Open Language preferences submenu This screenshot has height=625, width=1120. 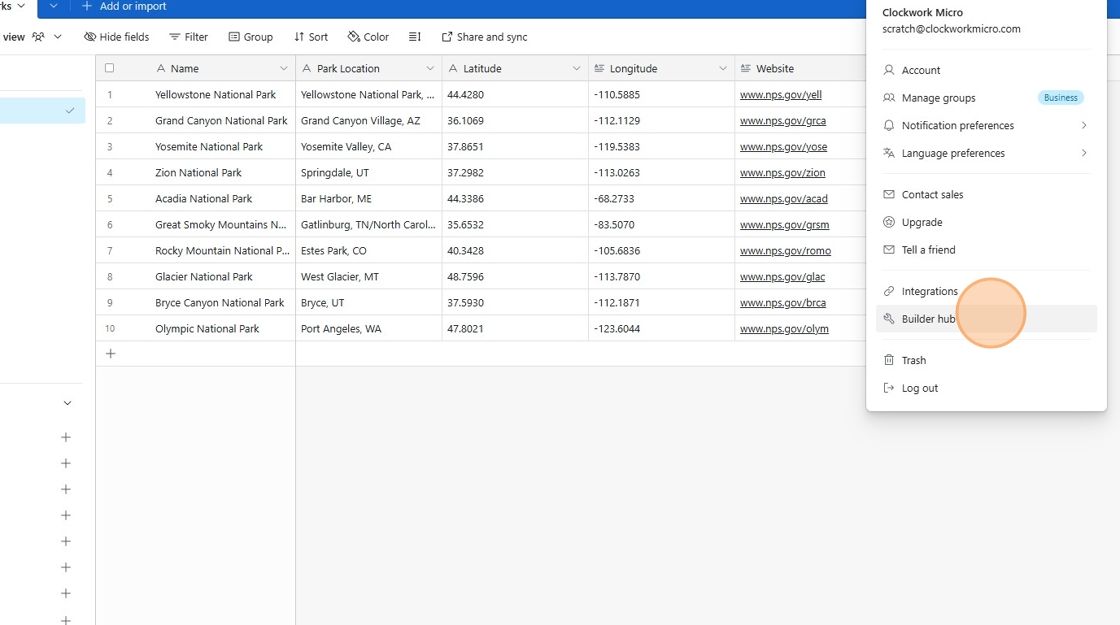click(986, 153)
